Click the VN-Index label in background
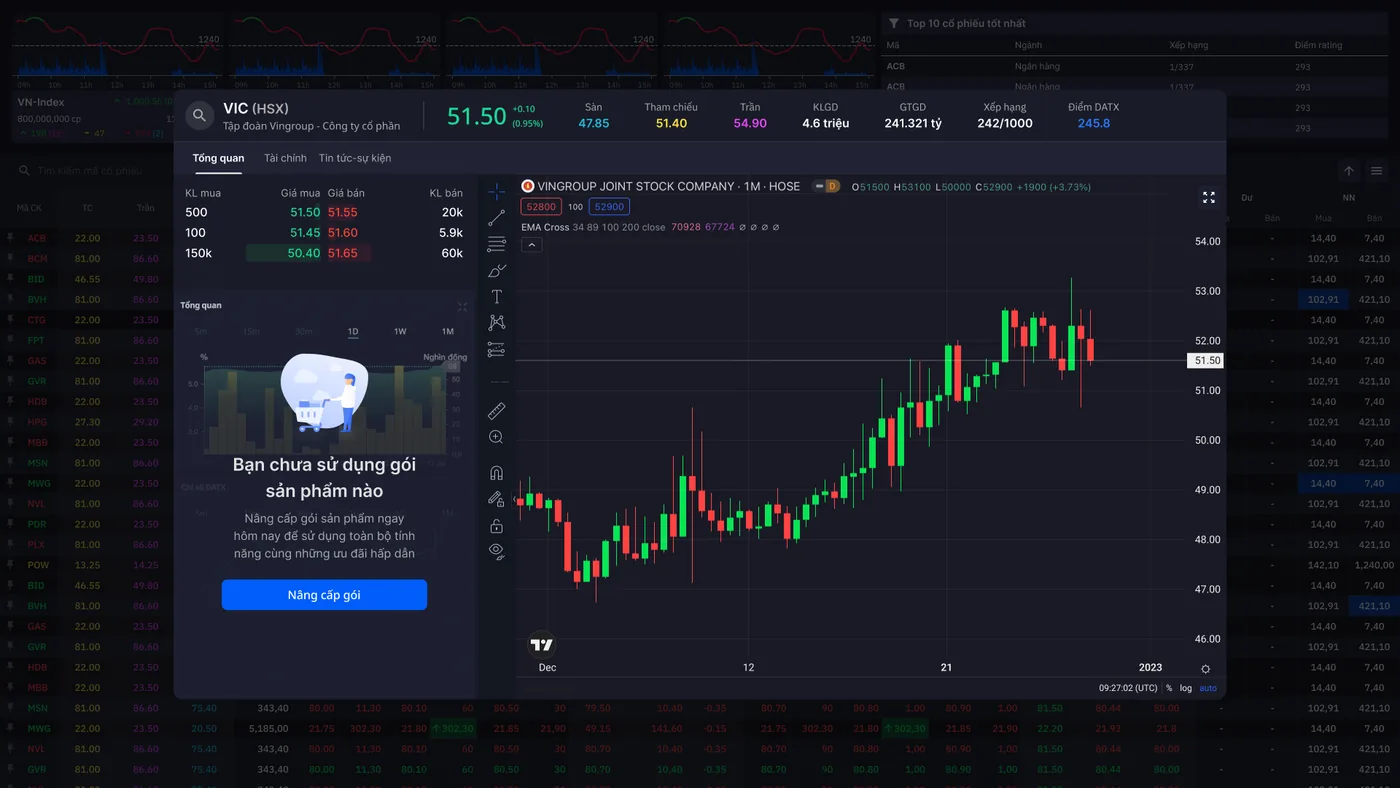The width and height of the screenshot is (1400, 788). pos(41,102)
